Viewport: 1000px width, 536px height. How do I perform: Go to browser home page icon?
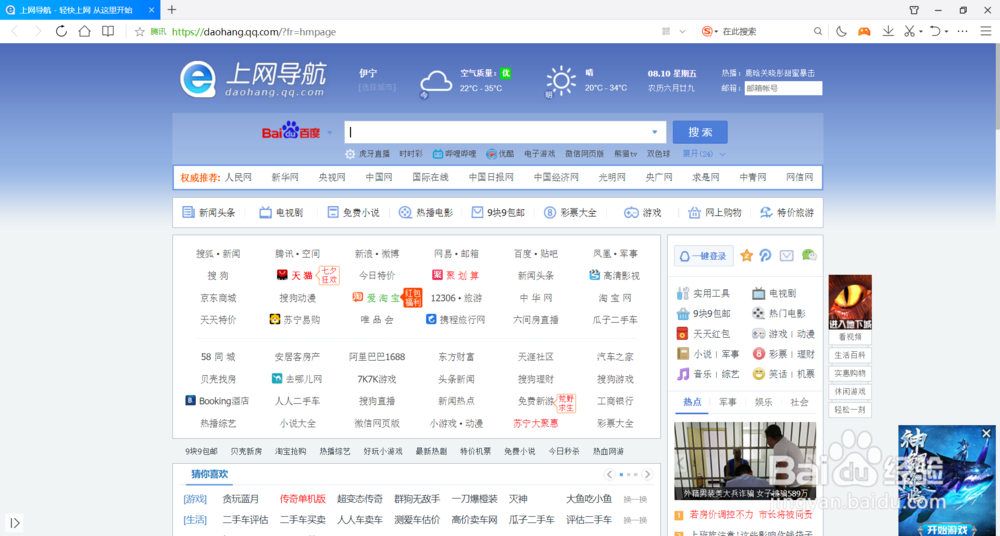(84, 31)
